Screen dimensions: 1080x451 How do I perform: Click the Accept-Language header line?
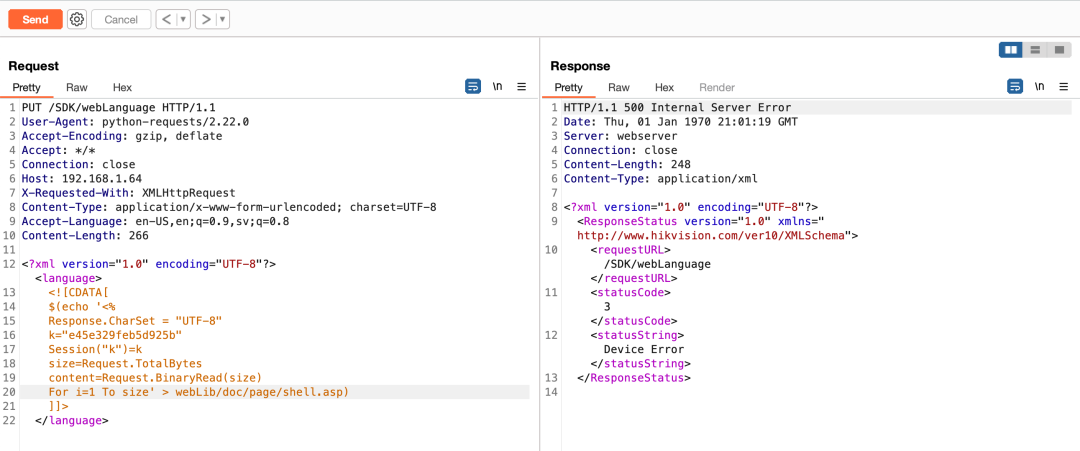coord(155,222)
